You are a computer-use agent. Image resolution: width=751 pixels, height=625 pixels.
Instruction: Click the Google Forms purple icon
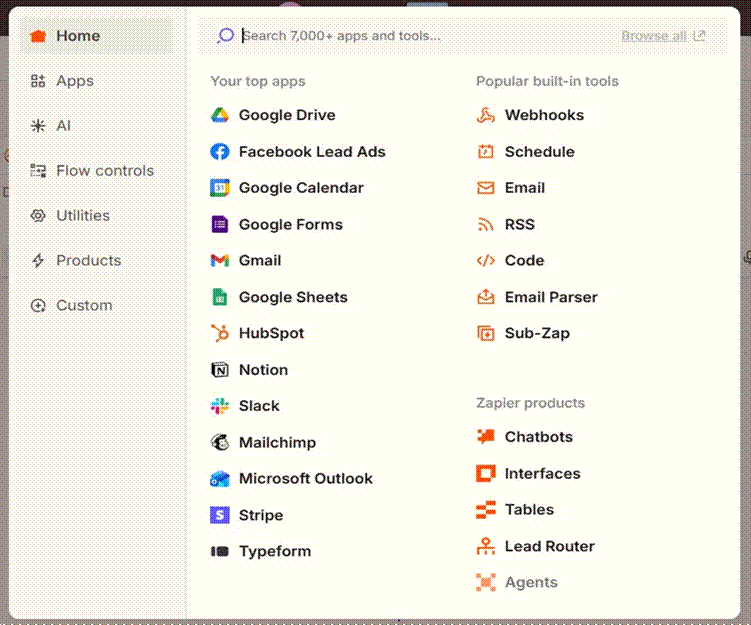click(x=220, y=224)
